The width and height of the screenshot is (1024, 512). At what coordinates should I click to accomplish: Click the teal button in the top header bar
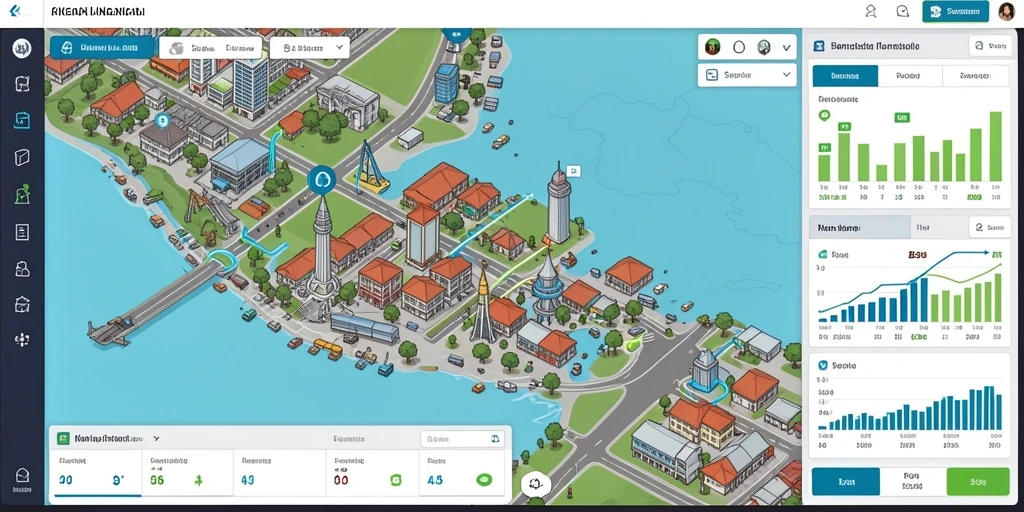tap(955, 11)
